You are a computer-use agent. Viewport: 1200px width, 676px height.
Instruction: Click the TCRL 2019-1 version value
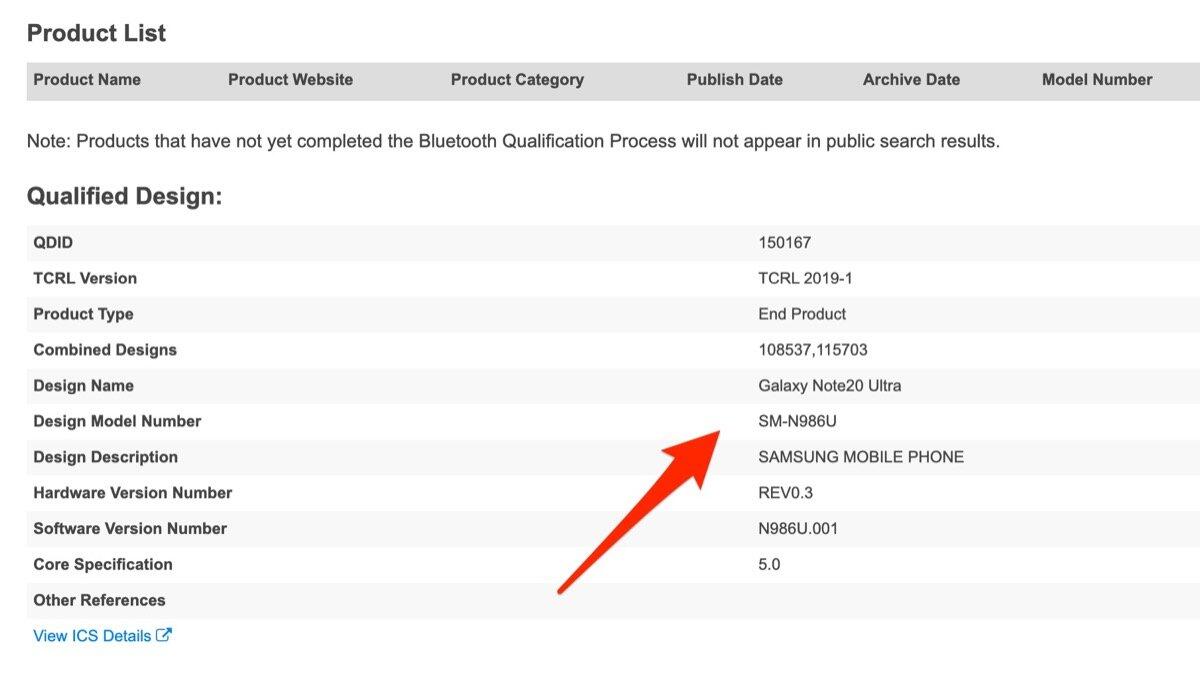[807, 279]
